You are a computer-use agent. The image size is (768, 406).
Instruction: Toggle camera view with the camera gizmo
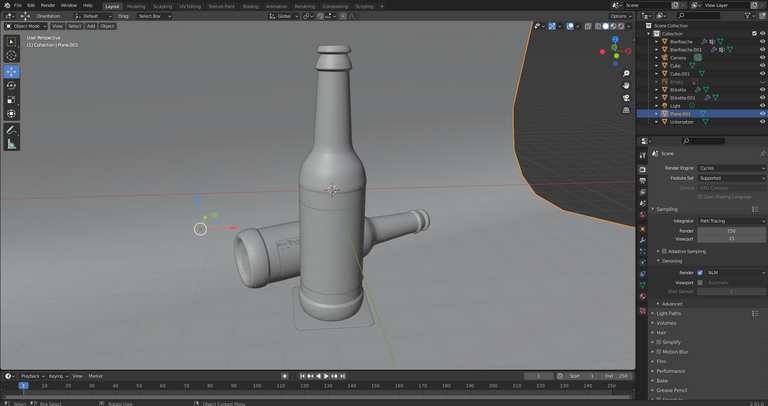tap(626, 99)
